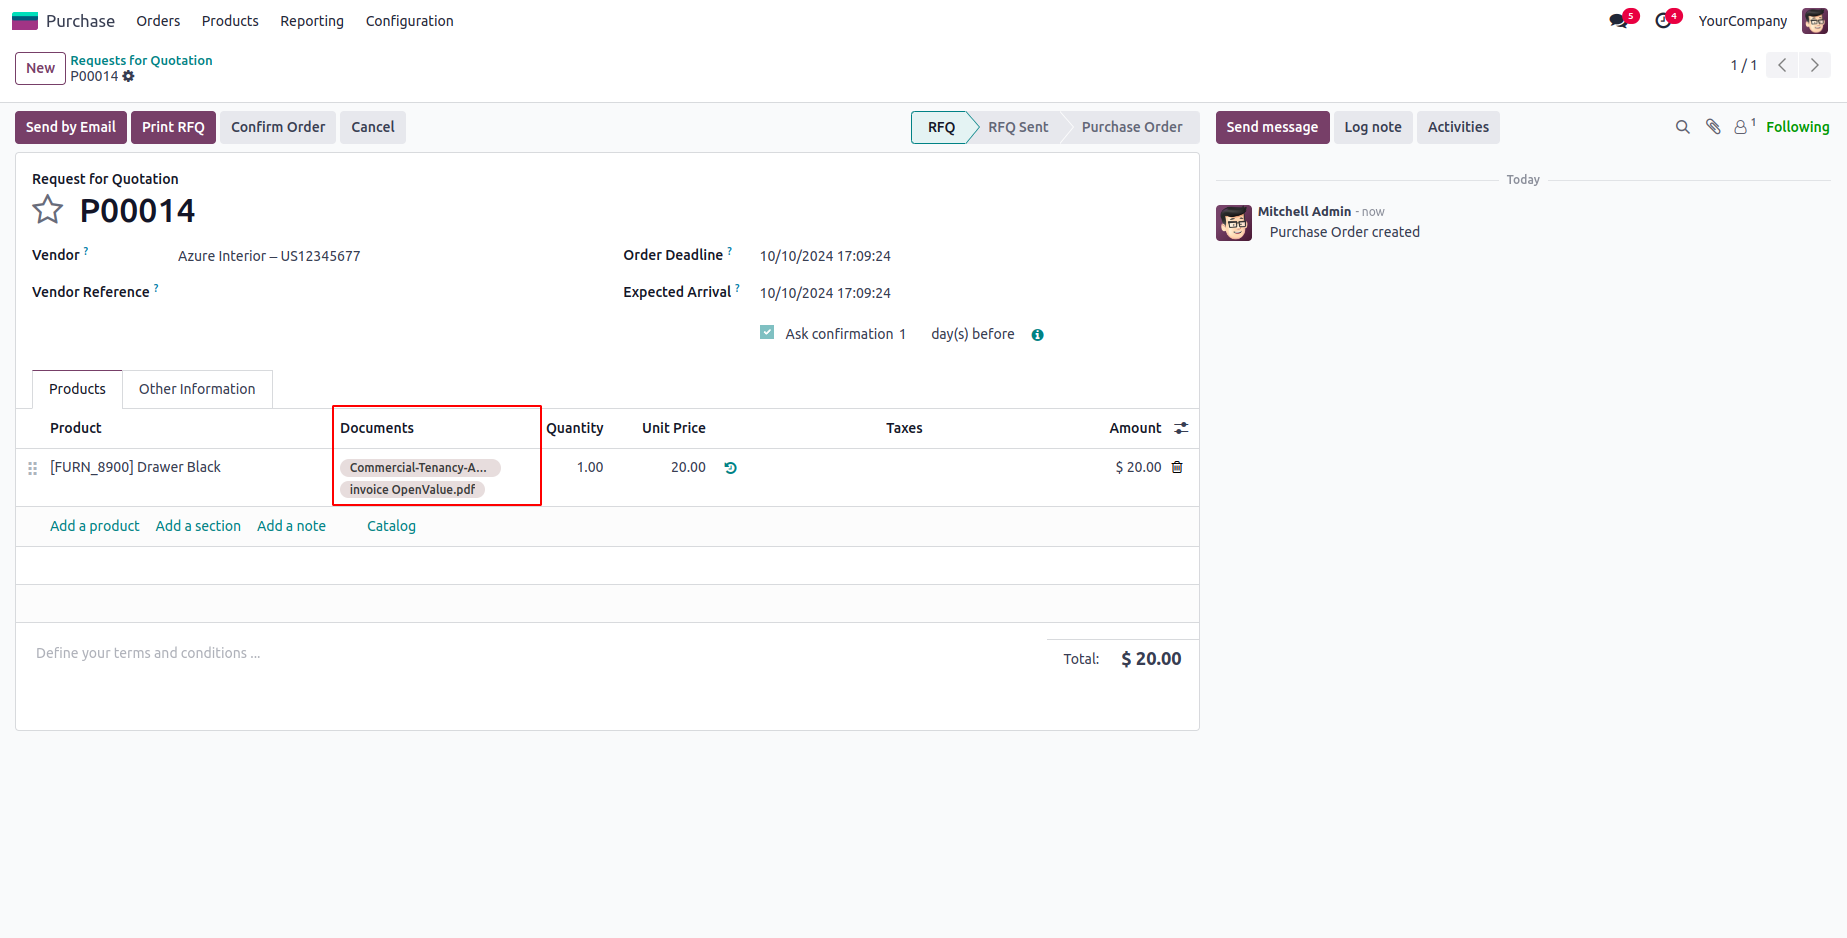Uncheck the Ask confirmation checkbox

[x=767, y=333]
